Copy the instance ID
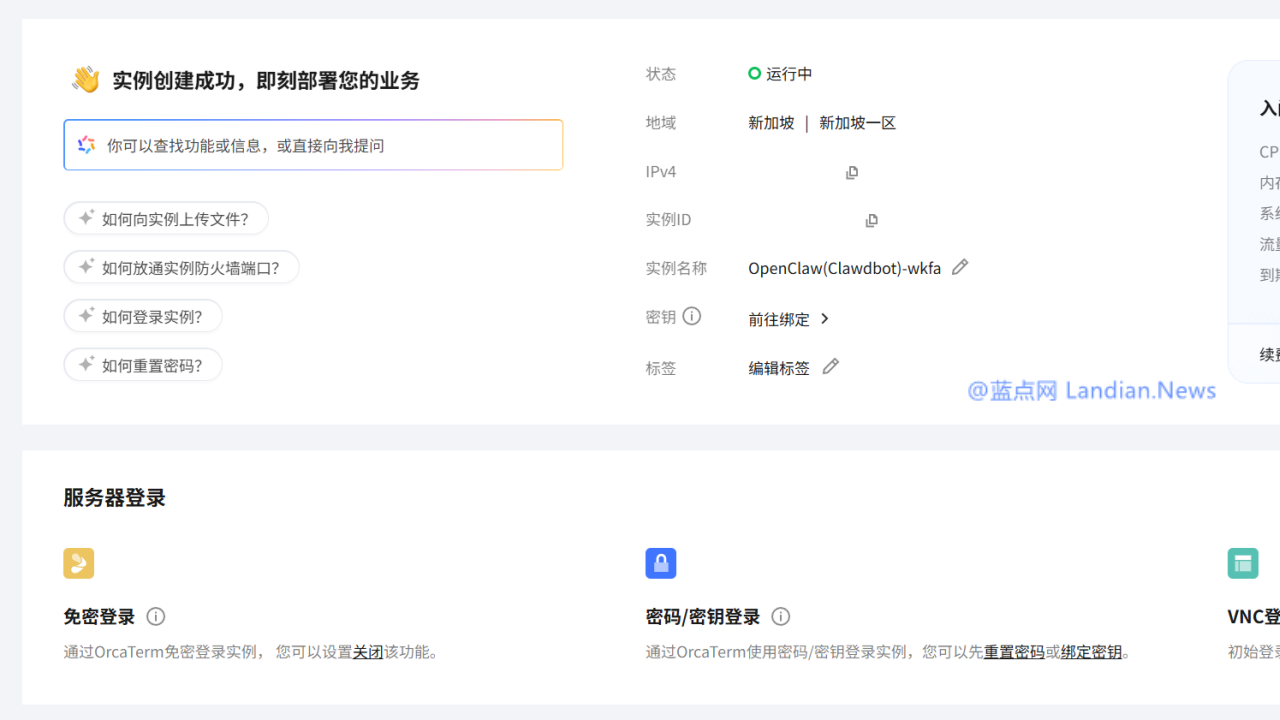 (x=870, y=220)
